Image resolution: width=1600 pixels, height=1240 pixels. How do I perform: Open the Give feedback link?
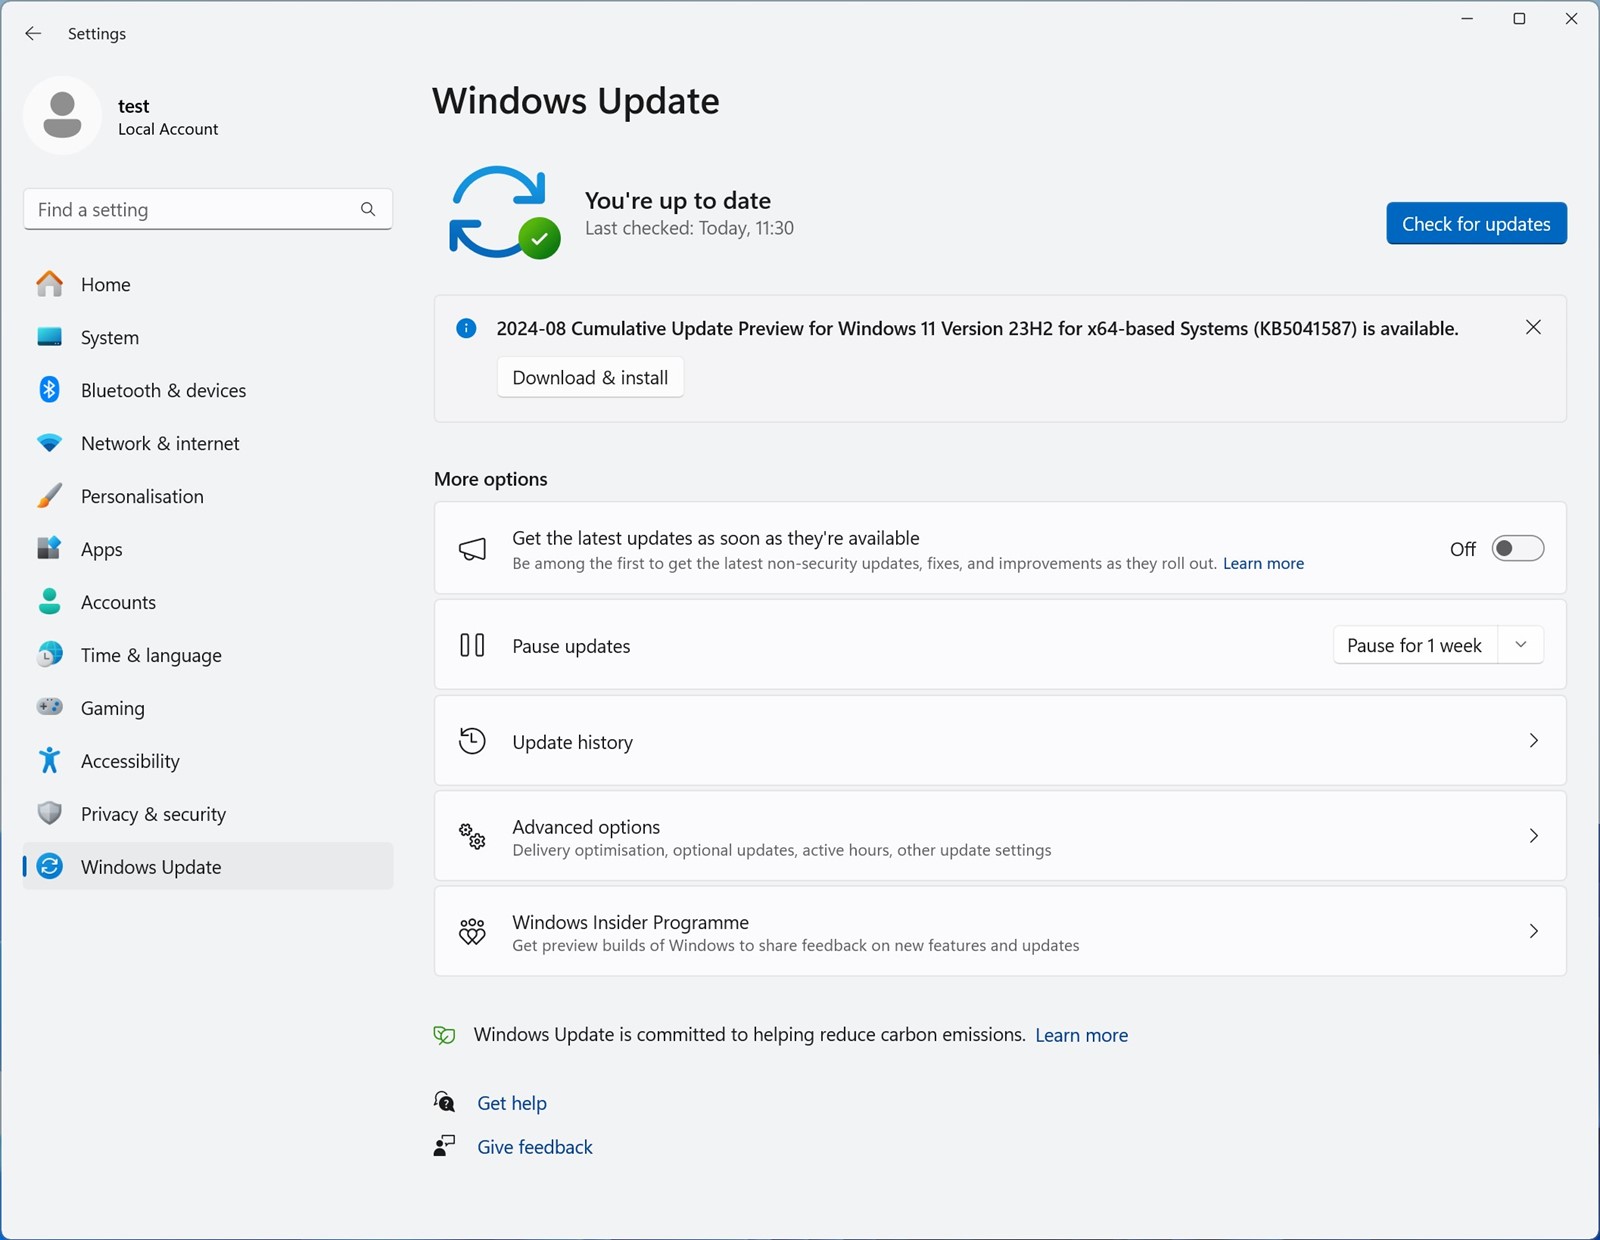pos(535,1147)
